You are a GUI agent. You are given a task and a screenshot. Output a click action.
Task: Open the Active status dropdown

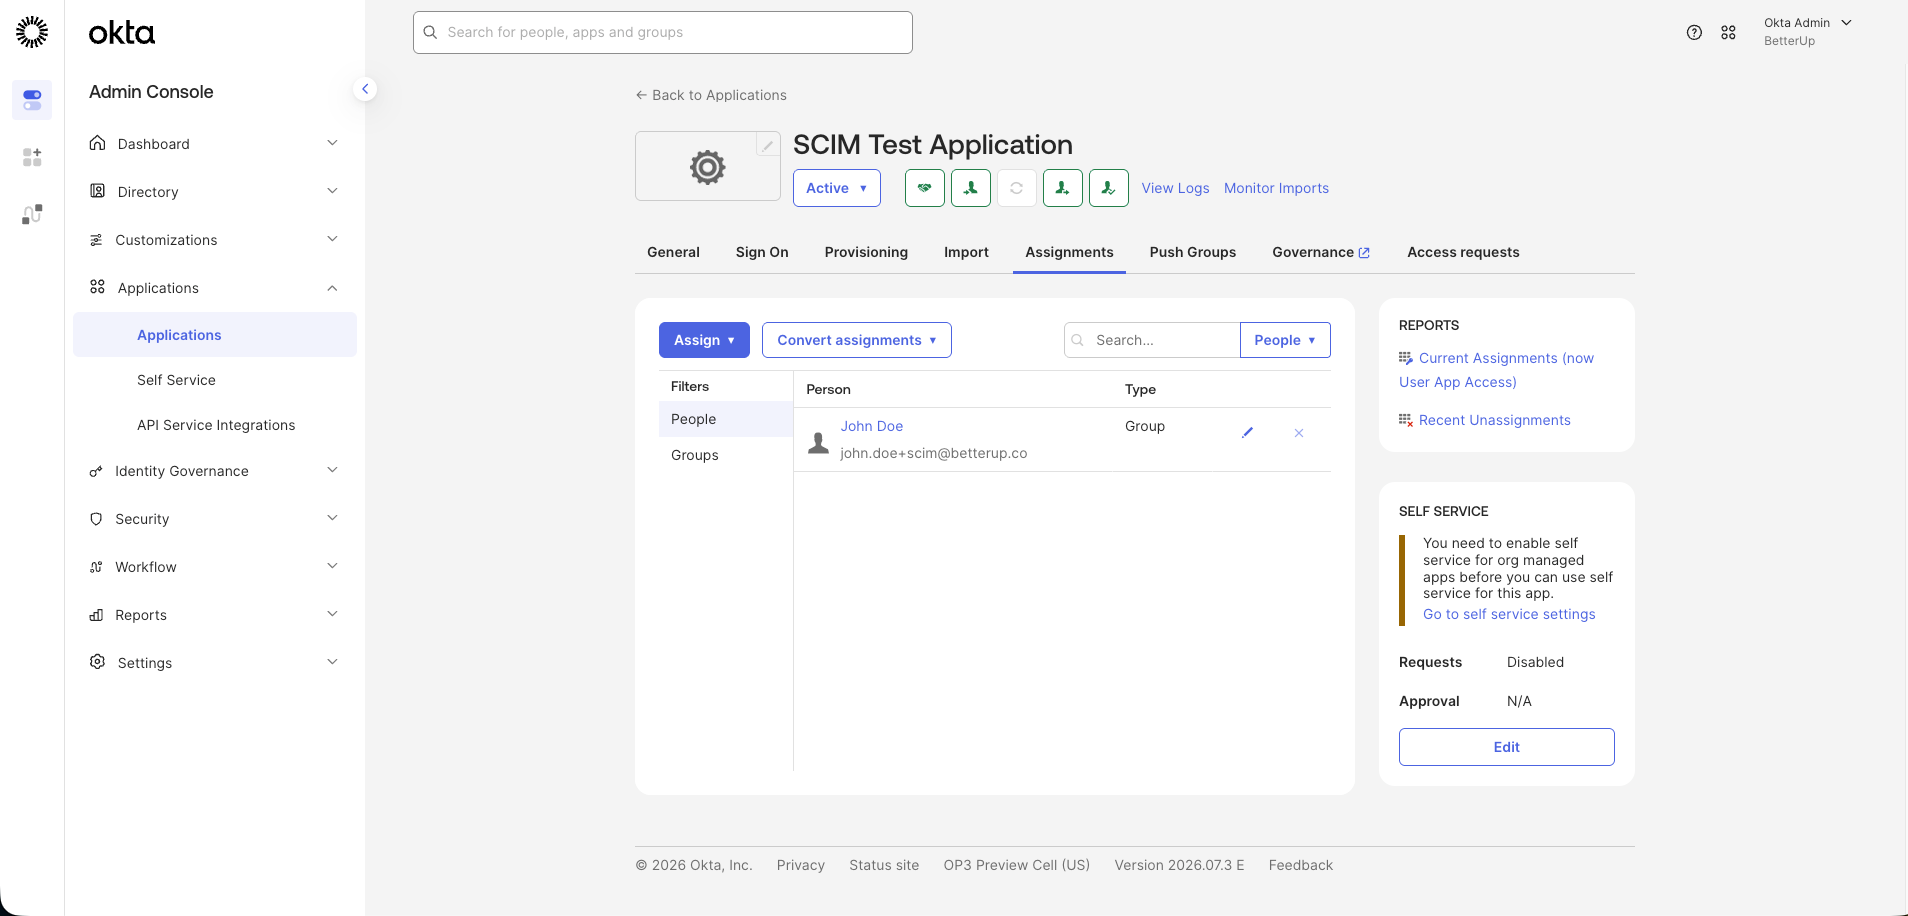(x=837, y=188)
